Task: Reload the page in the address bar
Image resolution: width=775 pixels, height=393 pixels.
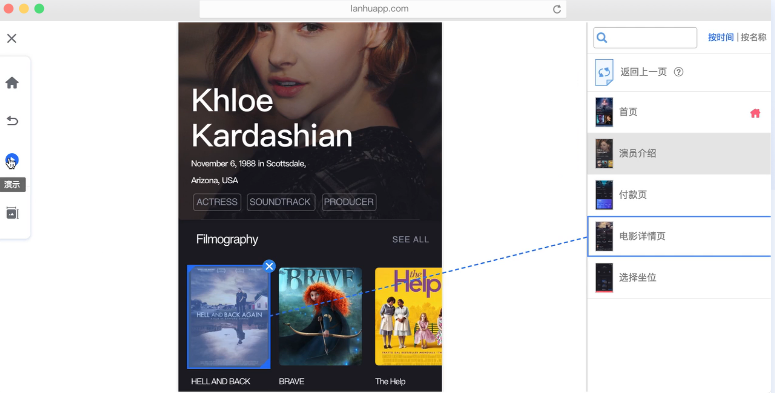Action: [x=557, y=9]
